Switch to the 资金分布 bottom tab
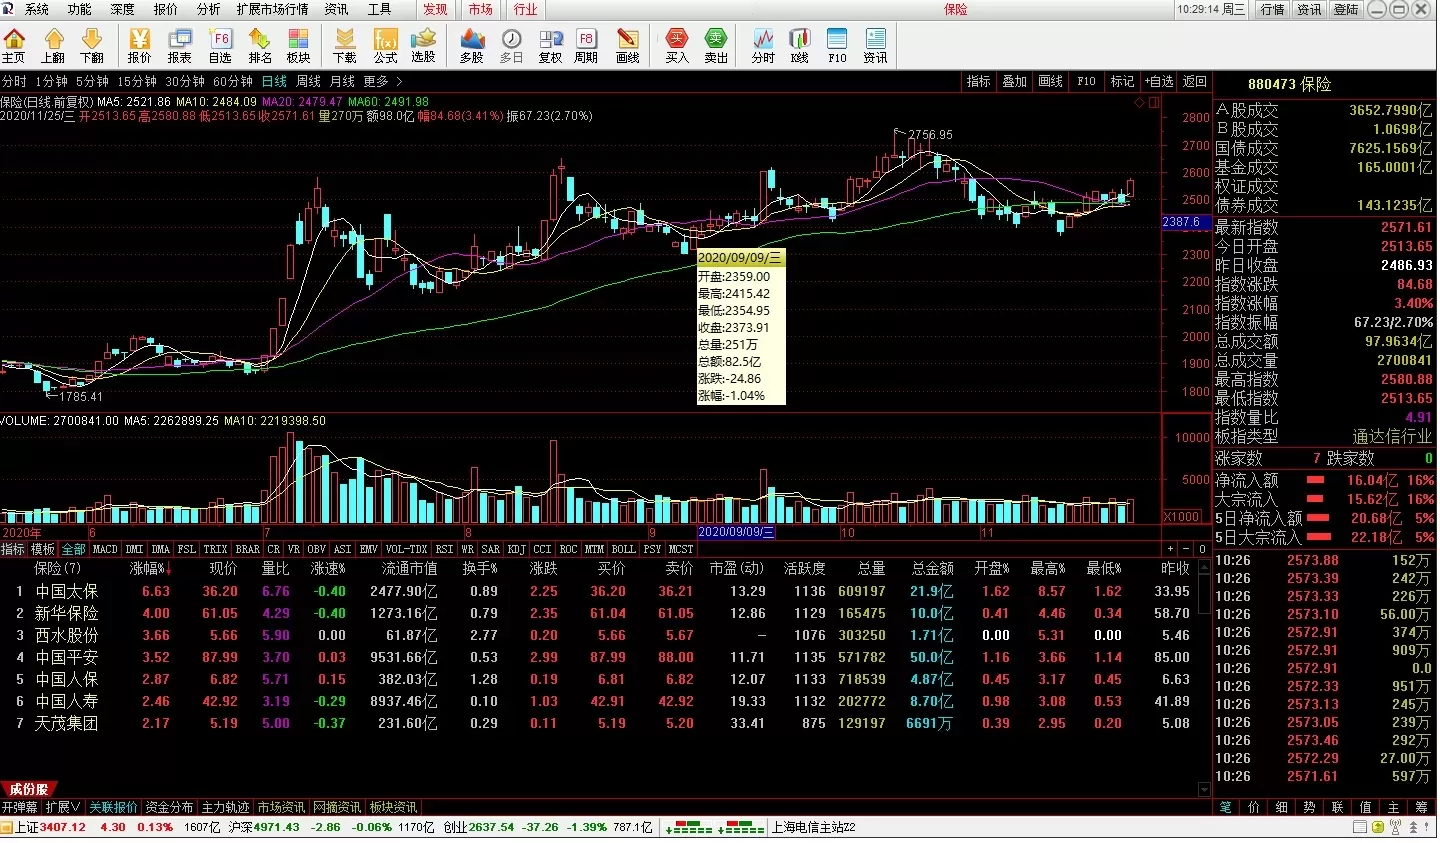 pyautogui.click(x=169, y=807)
